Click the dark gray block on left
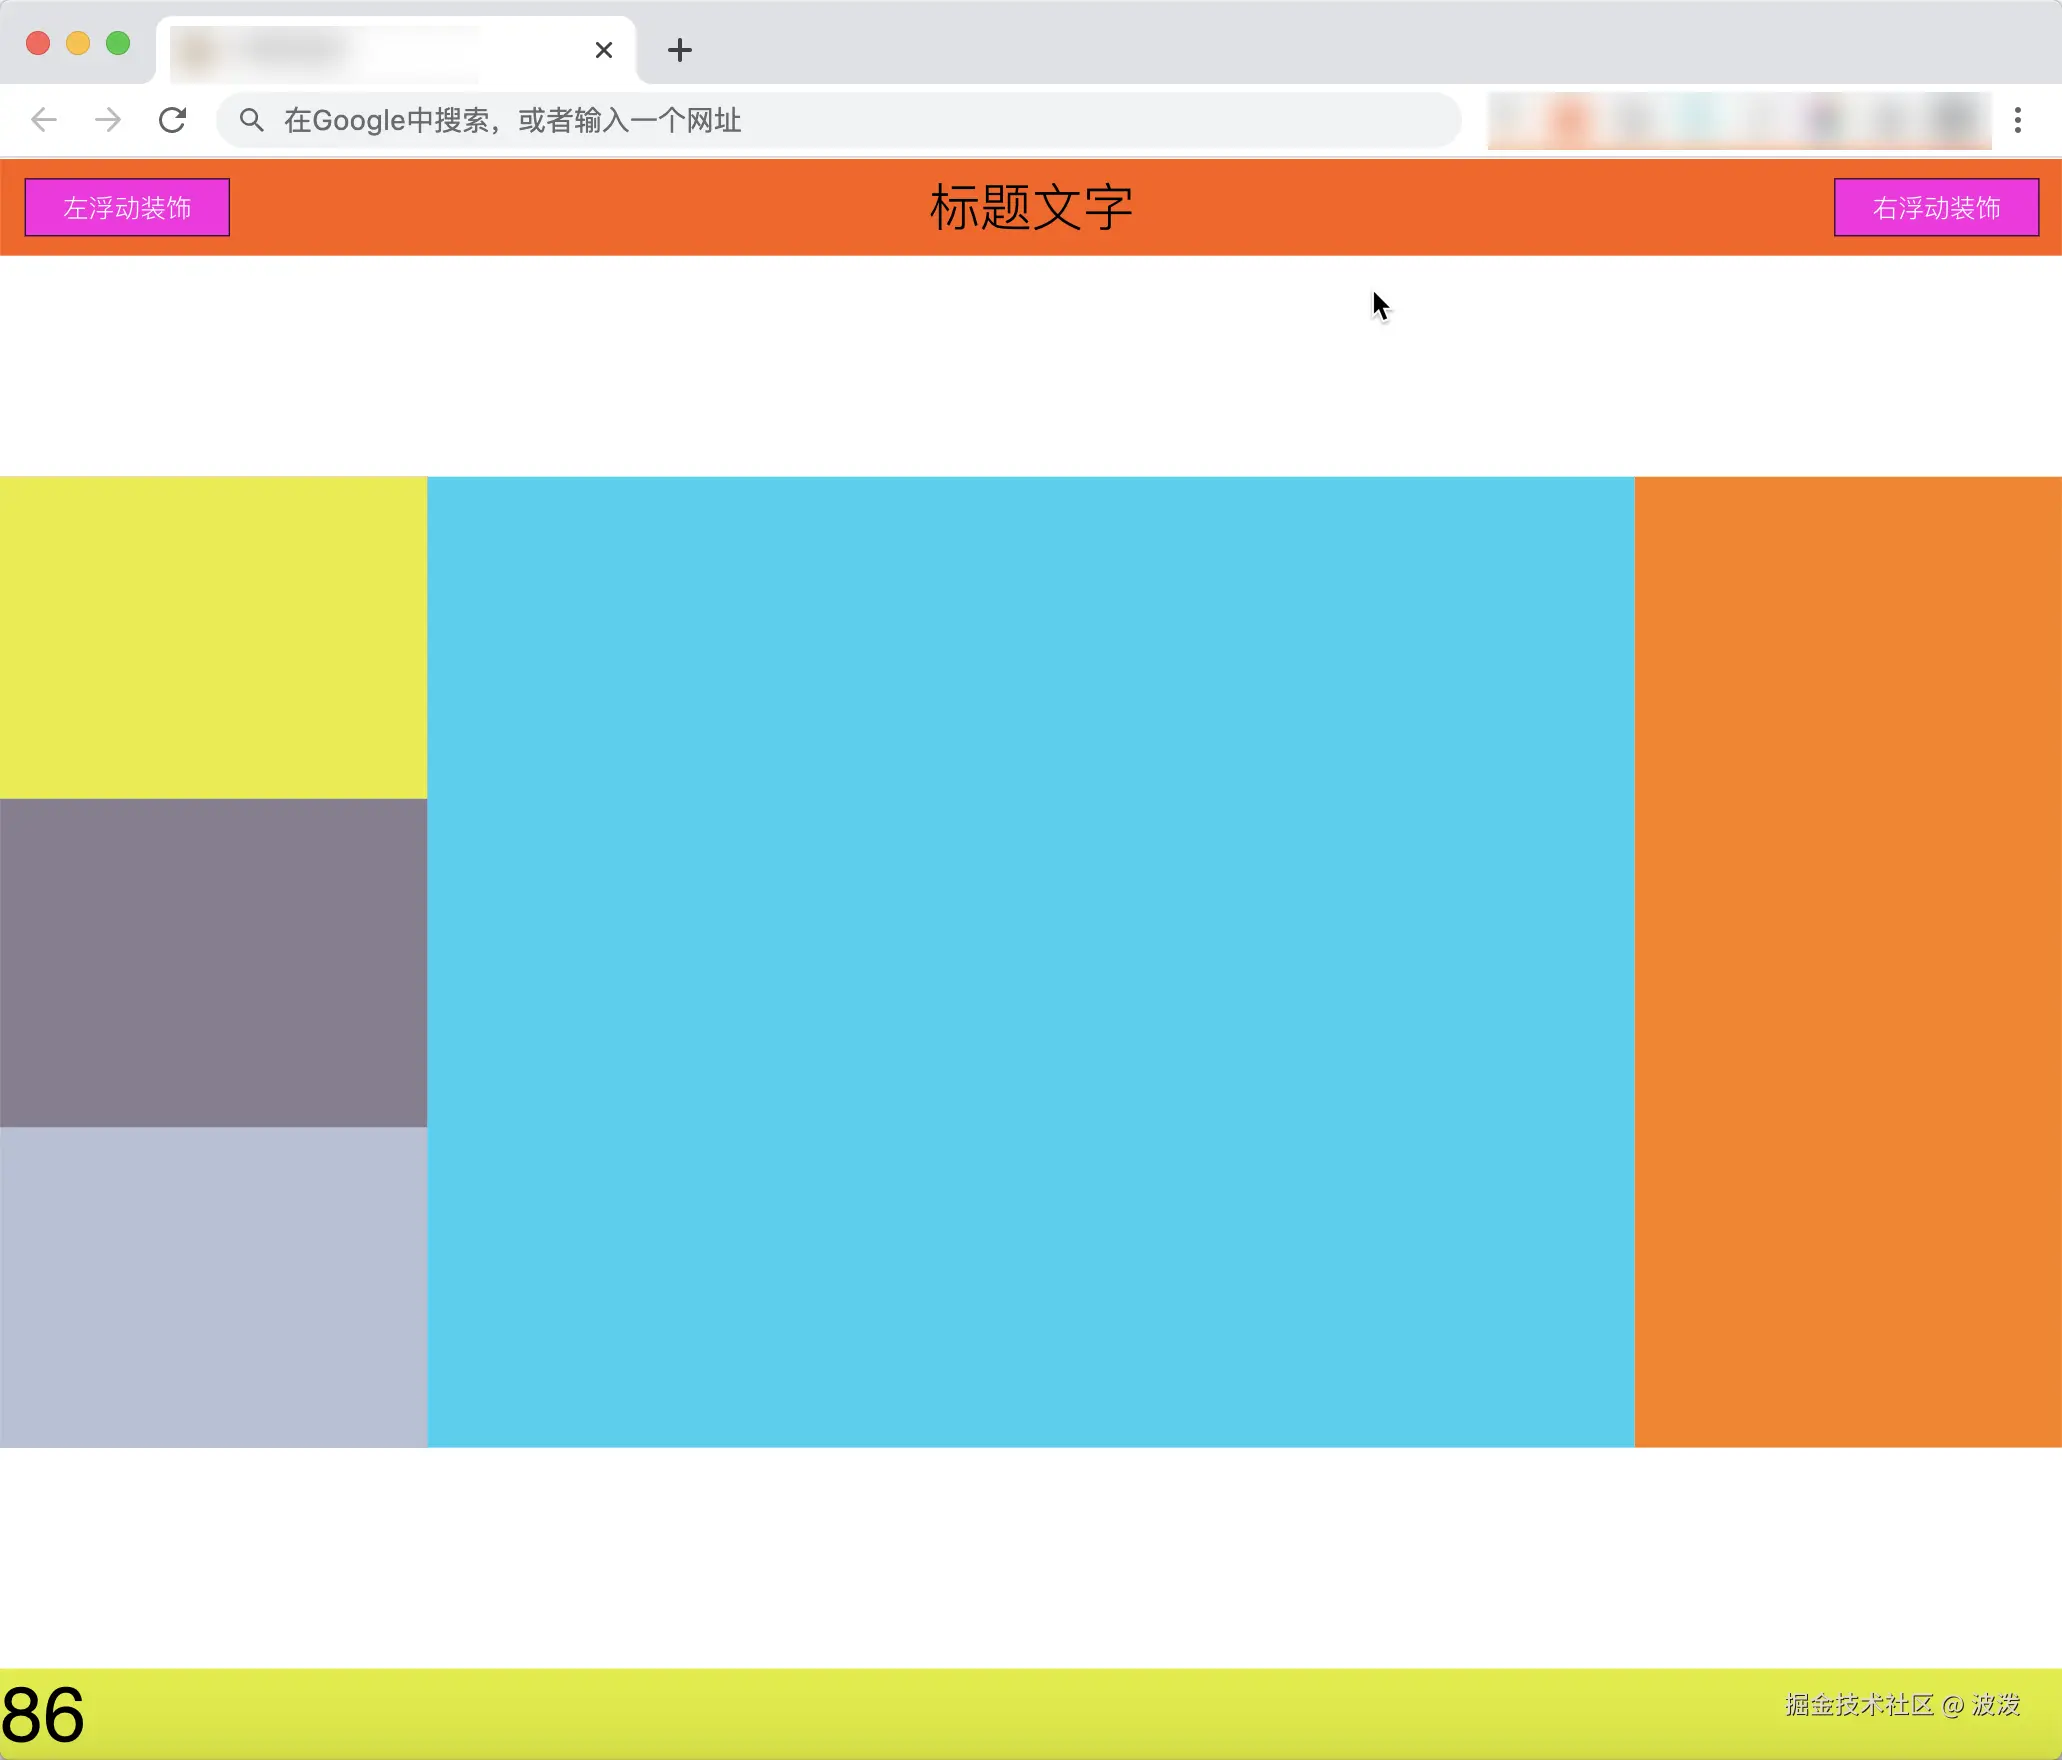The height and width of the screenshot is (1760, 2062). tap(213, 962)
